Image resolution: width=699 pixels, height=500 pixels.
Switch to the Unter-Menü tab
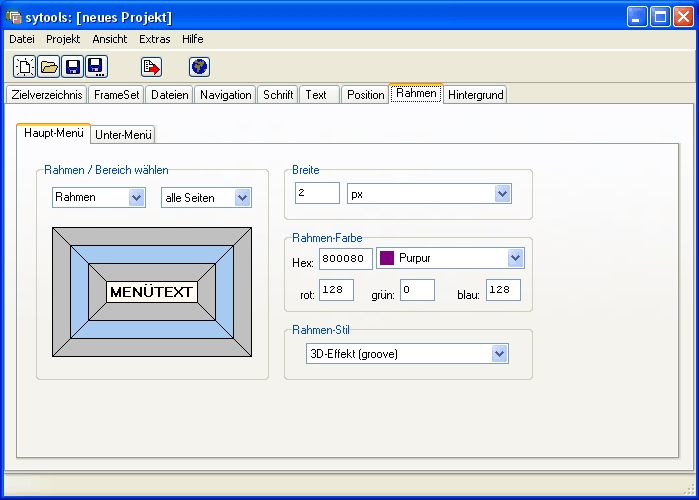coord(124,134)
